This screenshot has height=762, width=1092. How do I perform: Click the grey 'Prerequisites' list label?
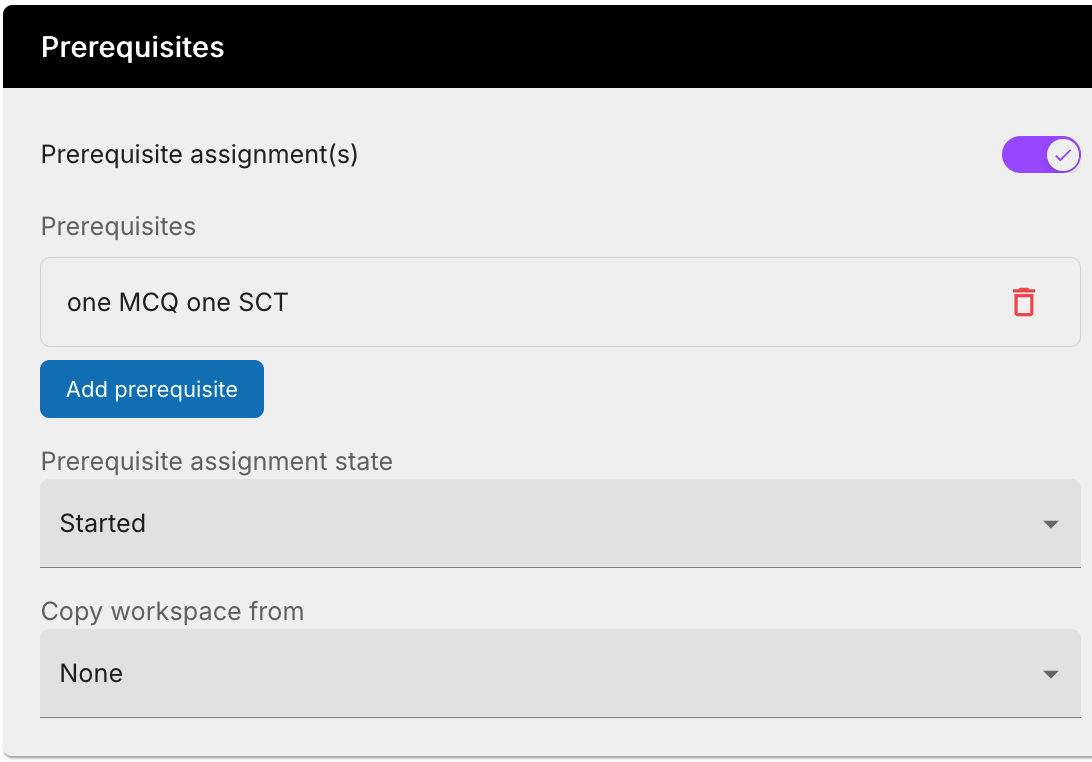118,227
